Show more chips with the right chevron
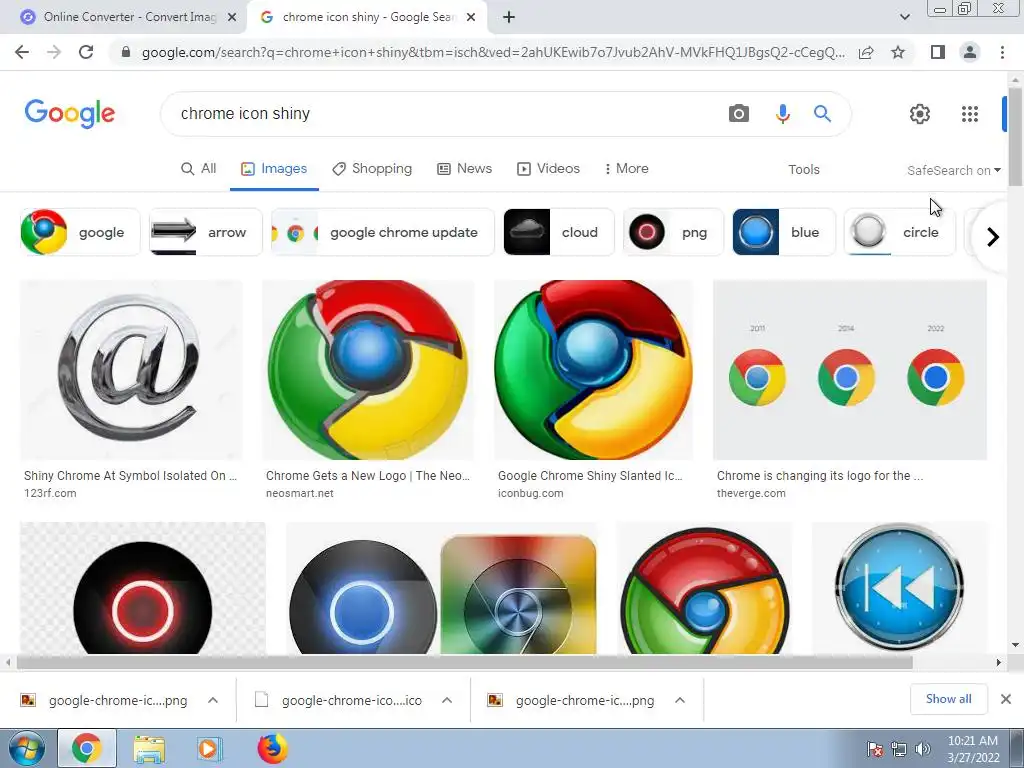1024x768 pixels. [993, 236]
